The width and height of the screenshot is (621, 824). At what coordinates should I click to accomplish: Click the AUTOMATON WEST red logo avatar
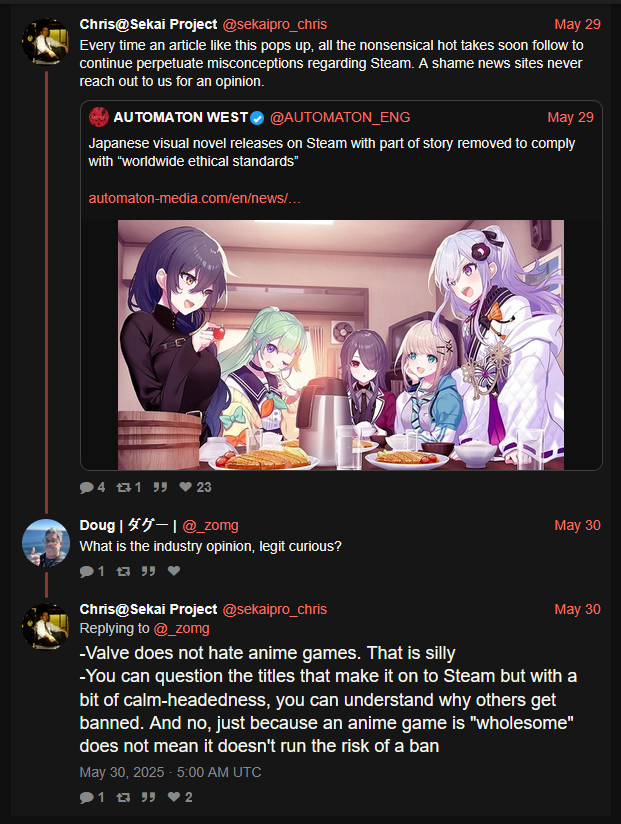[x=98, y=117]
